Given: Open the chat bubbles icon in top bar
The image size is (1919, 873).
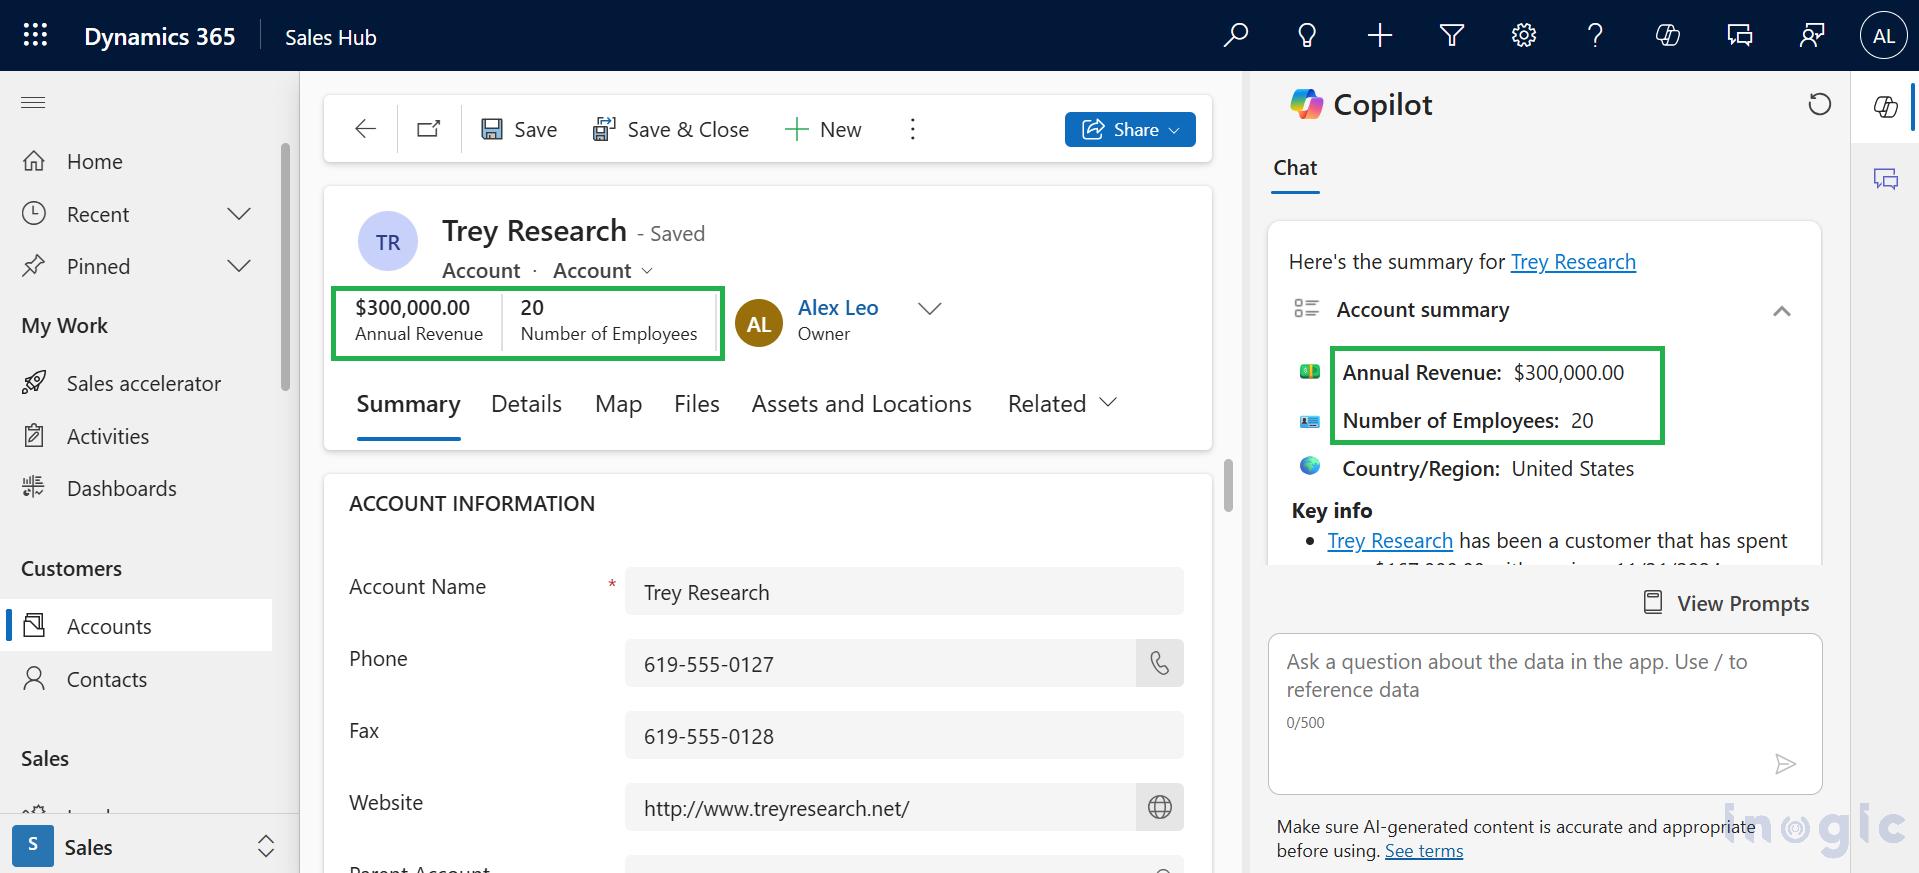Looking at the screenshot, I should (x=1740, y=35).
